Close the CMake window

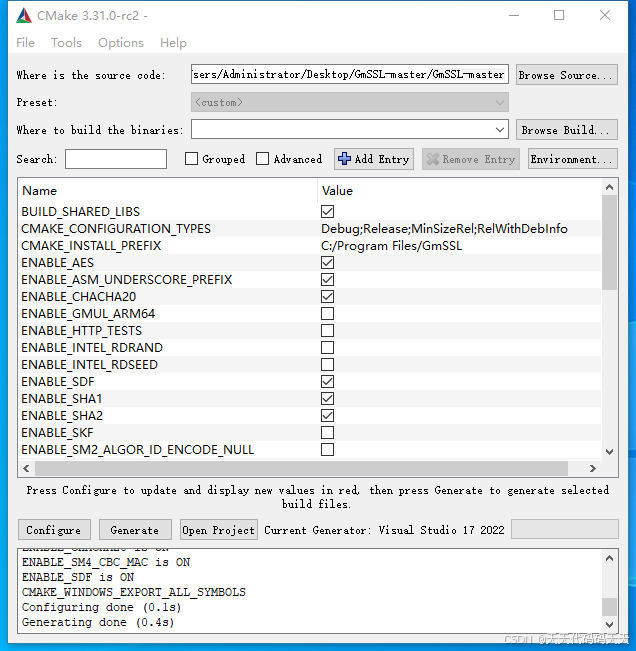pyautogui.click(x=605, y=16)
